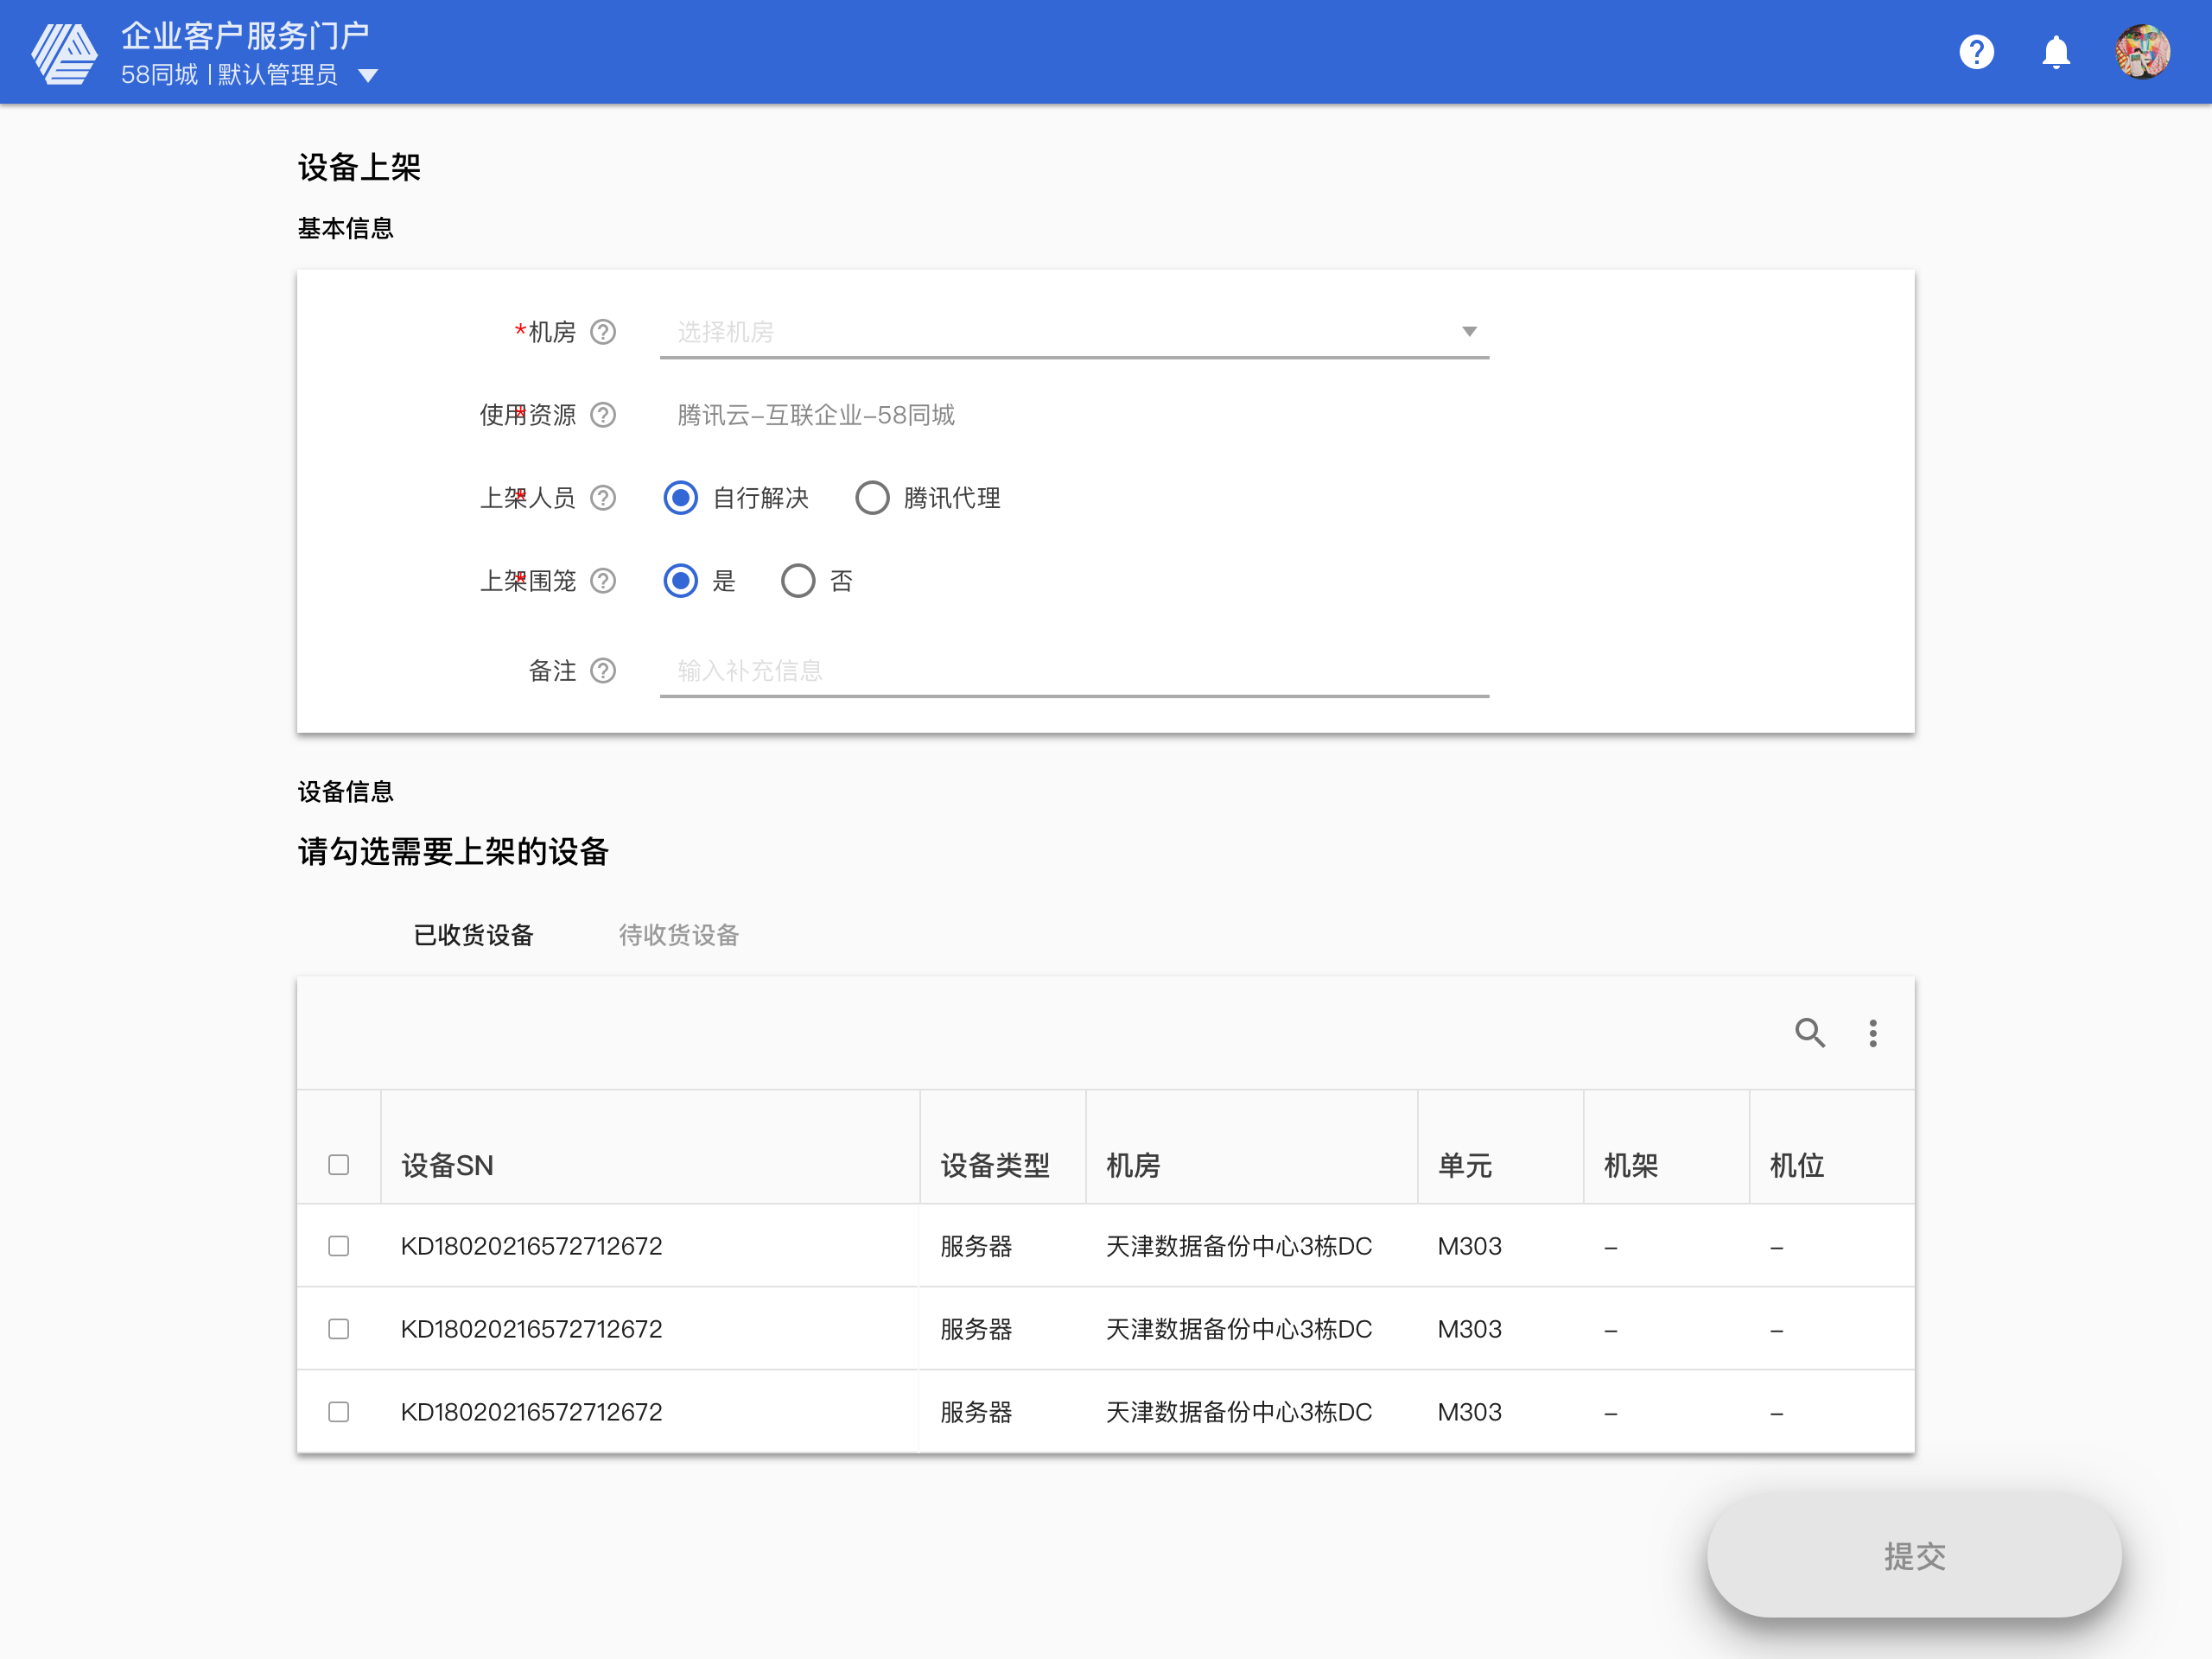Click the third row's 天津数据备份中心3栋DC cell
The height and width of the screenshot is (1659, 2212).
(1239, 1412)
